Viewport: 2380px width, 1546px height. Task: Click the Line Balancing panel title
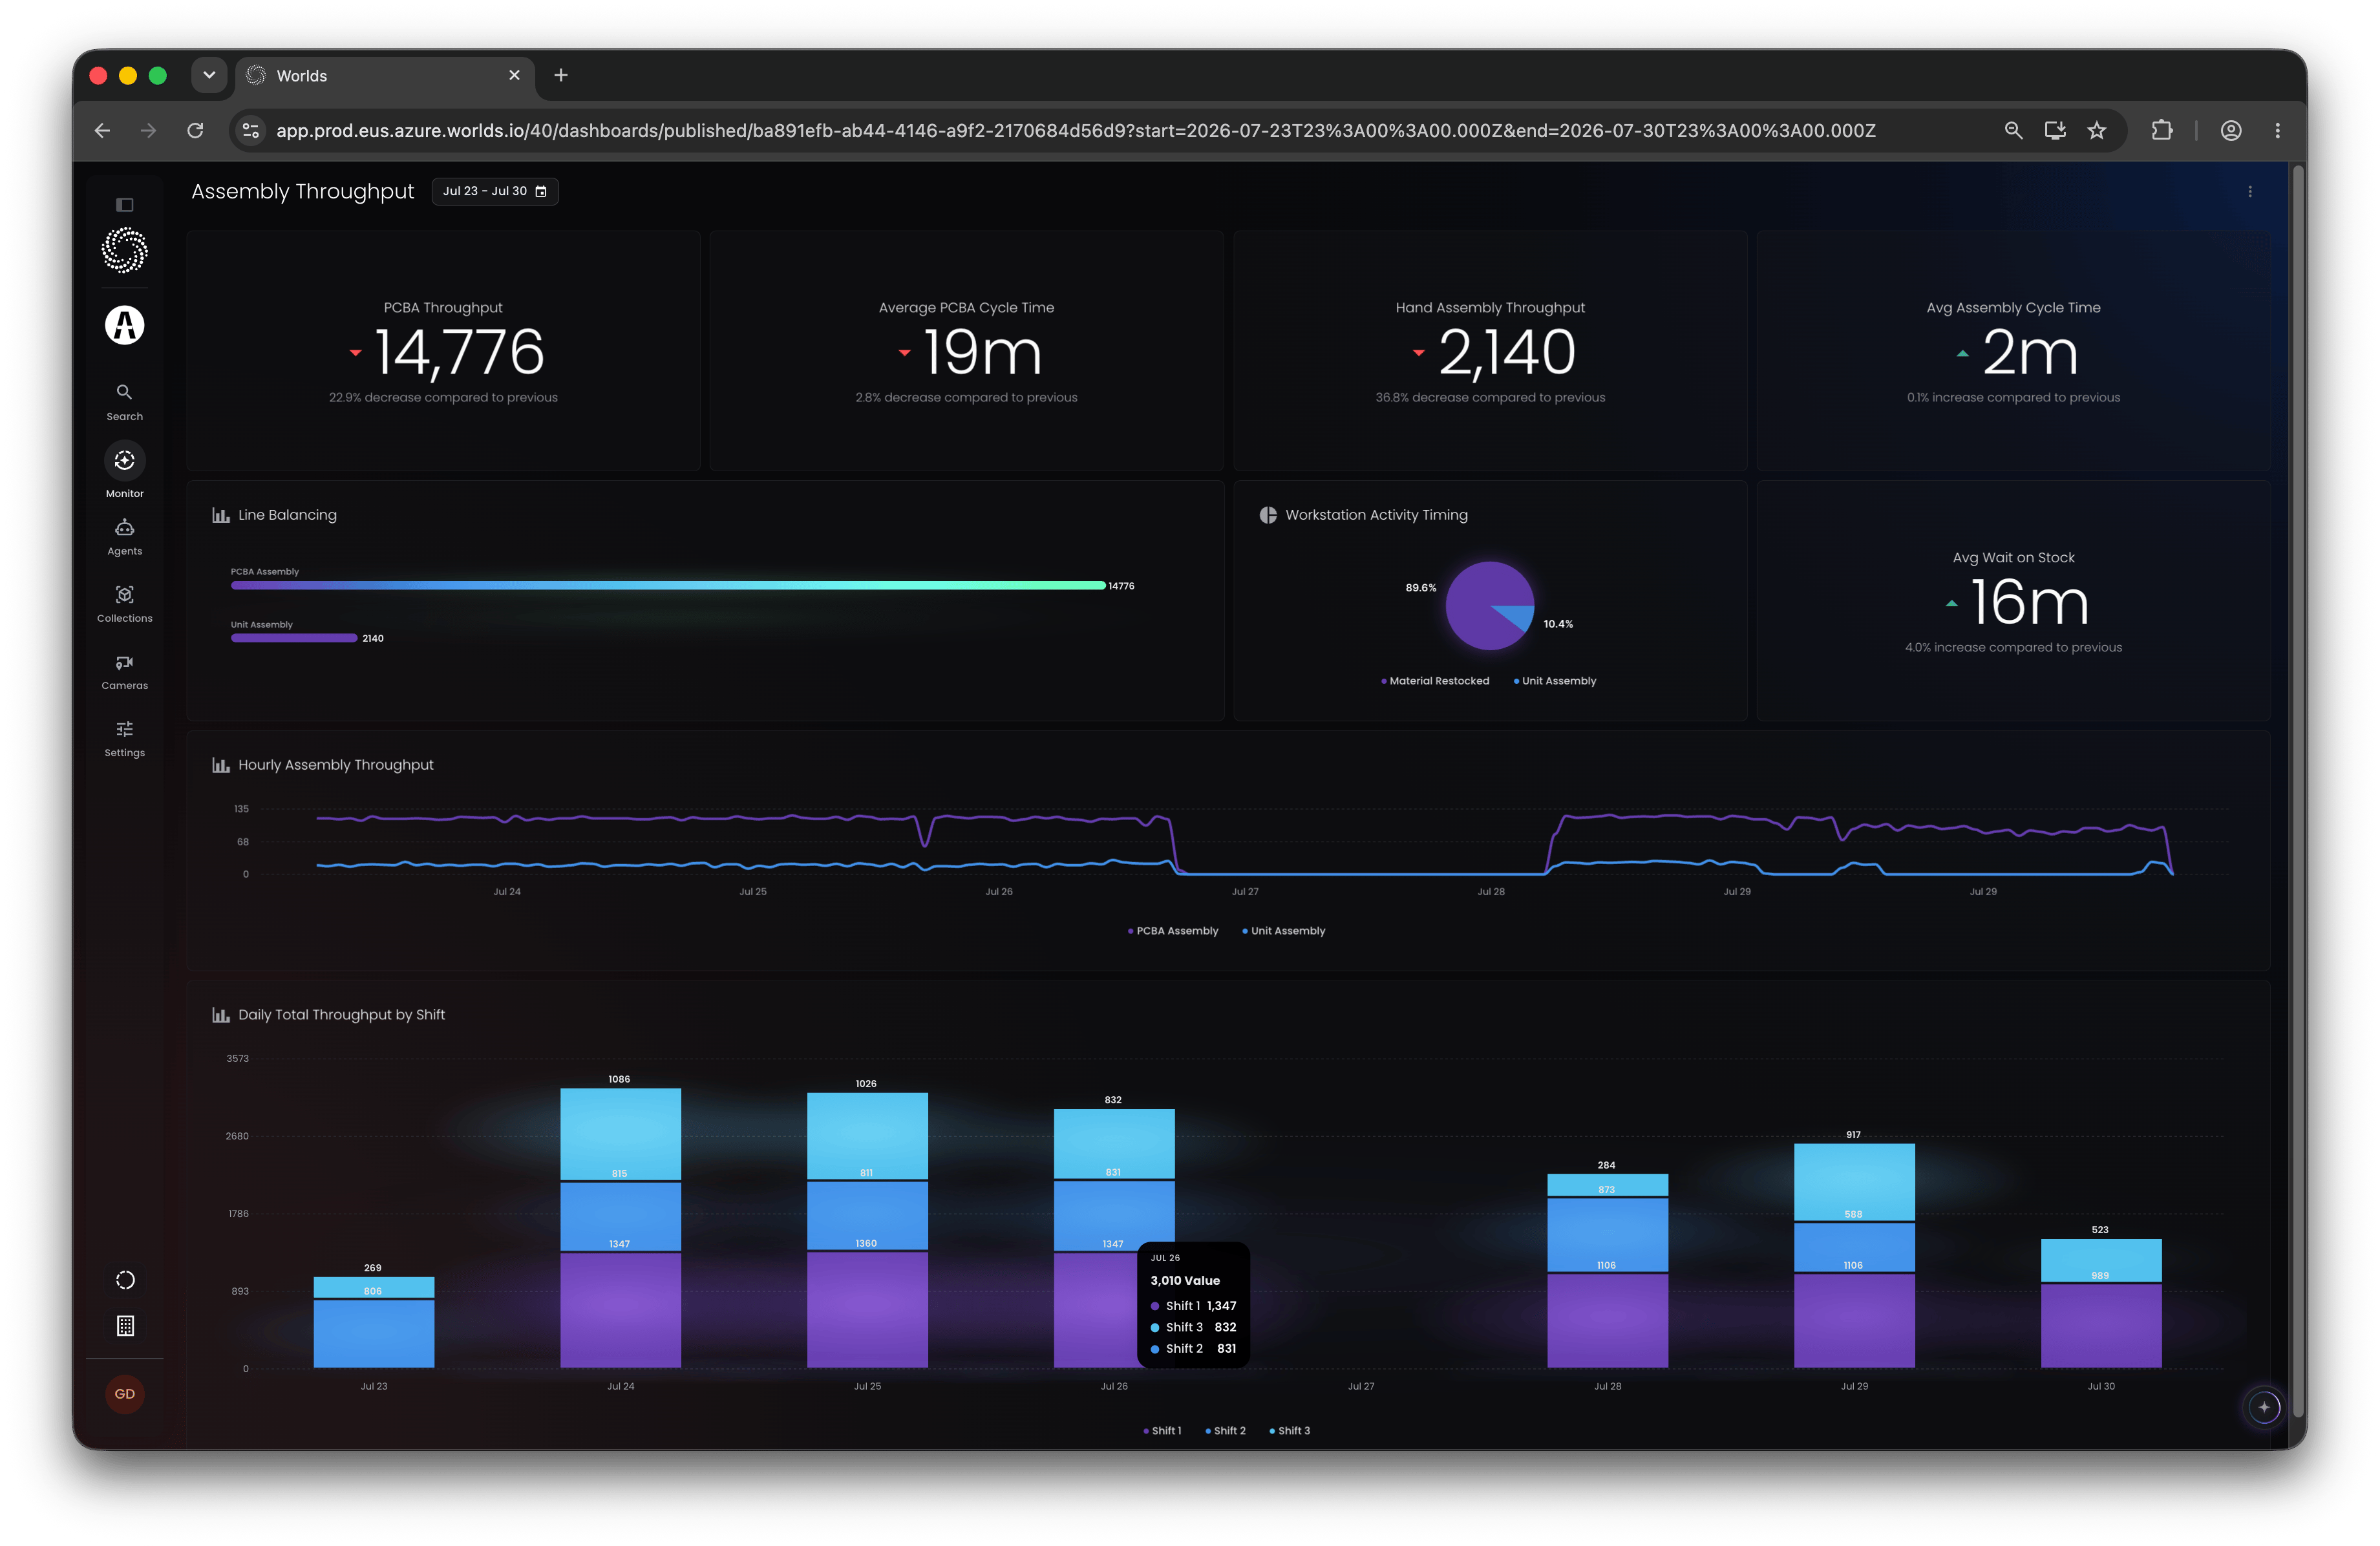point(287,515)
